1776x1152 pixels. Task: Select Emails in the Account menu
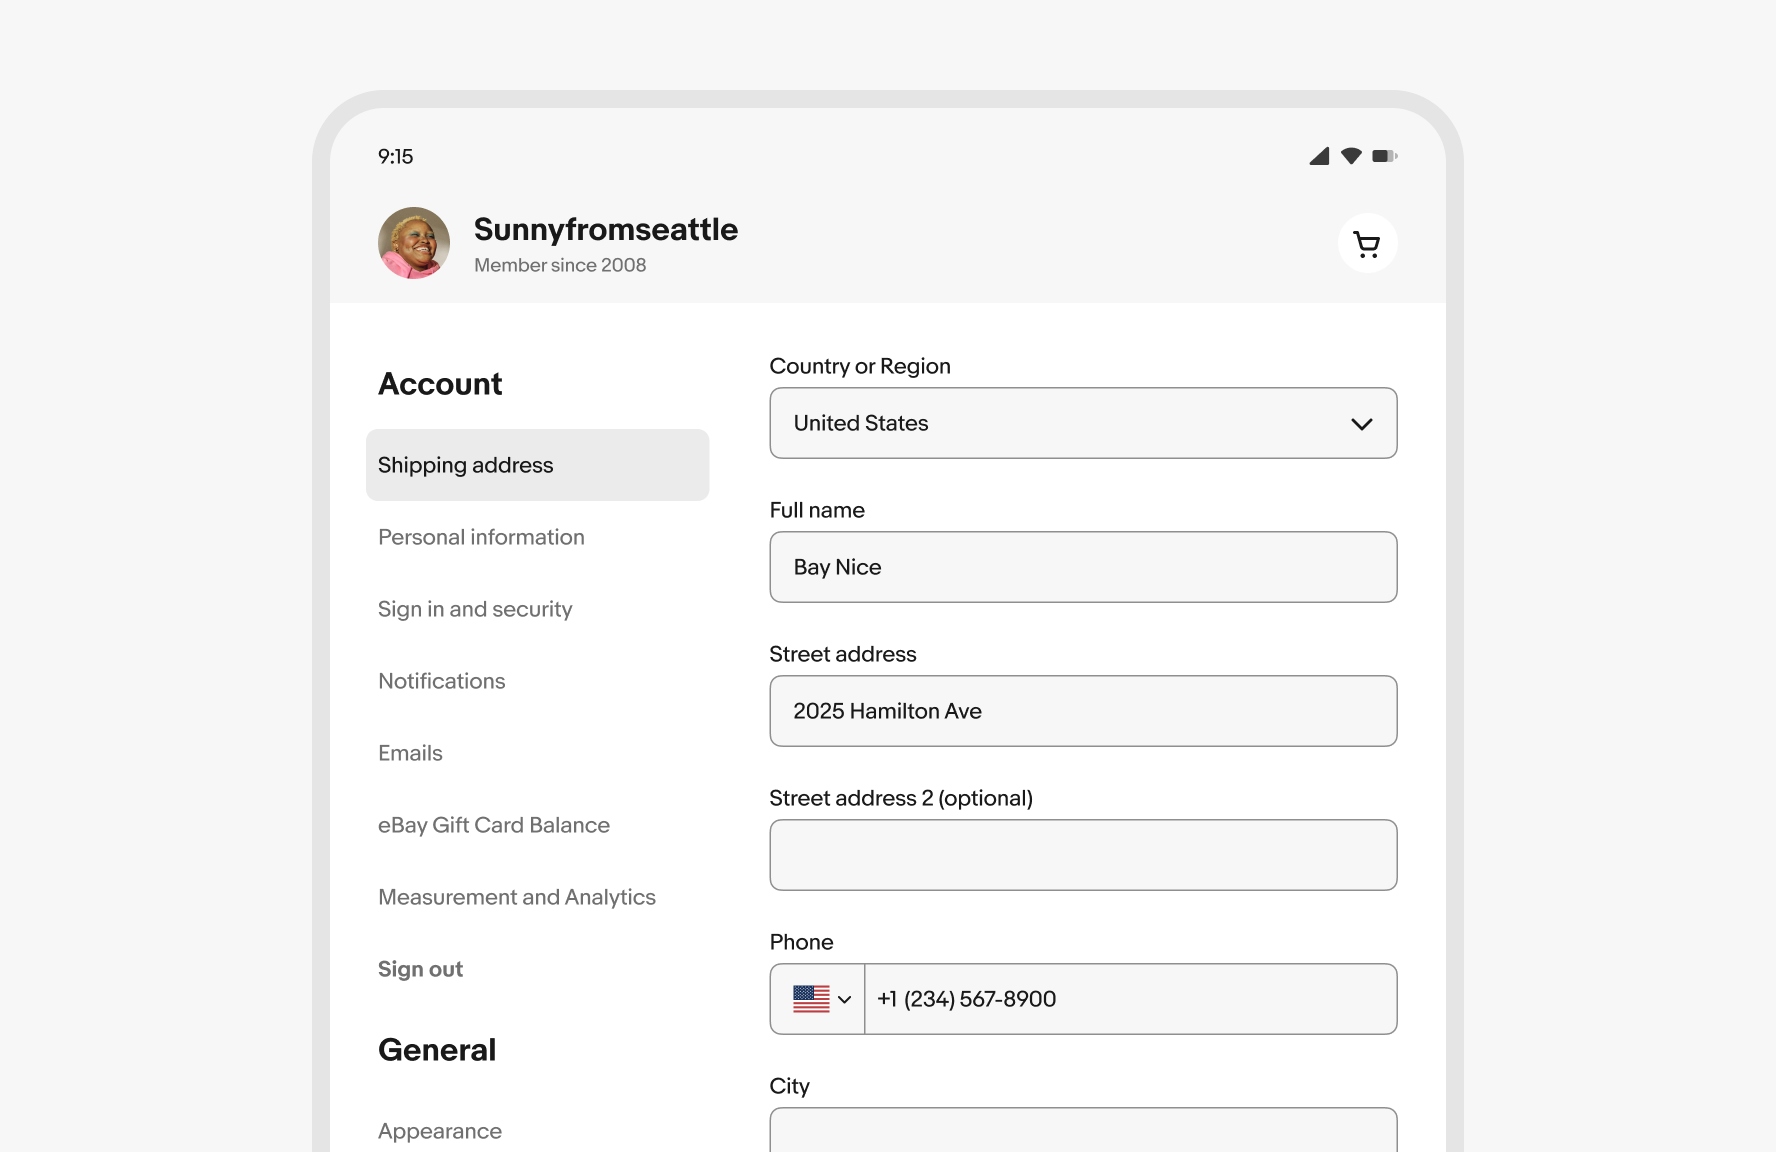[x=410, y=753]
